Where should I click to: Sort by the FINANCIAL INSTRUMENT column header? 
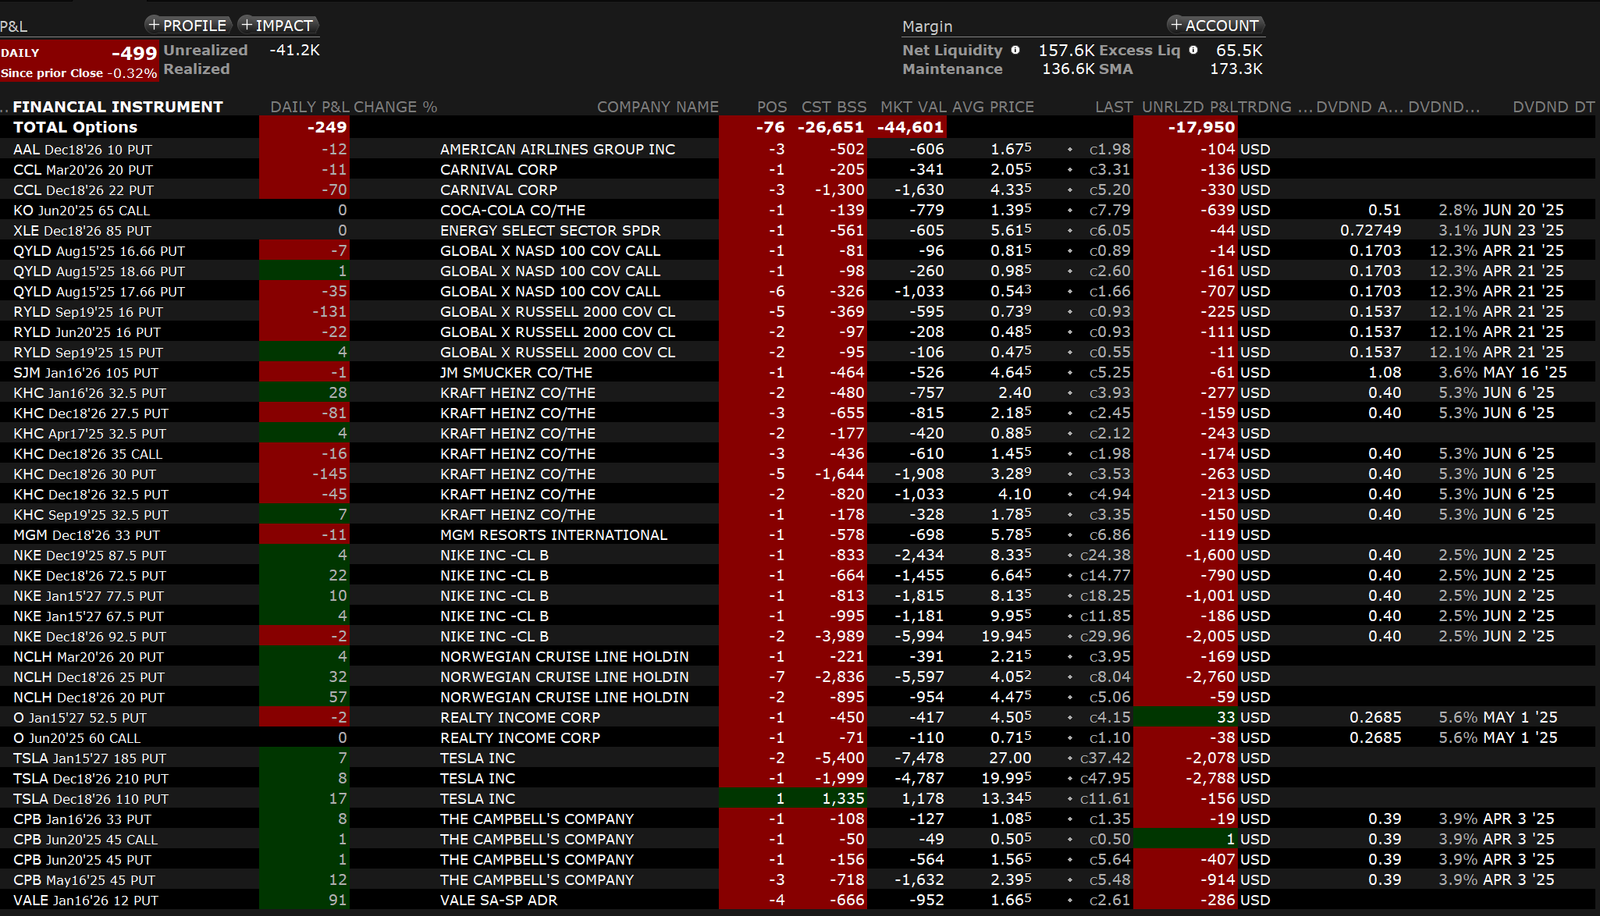pos(118,107)
